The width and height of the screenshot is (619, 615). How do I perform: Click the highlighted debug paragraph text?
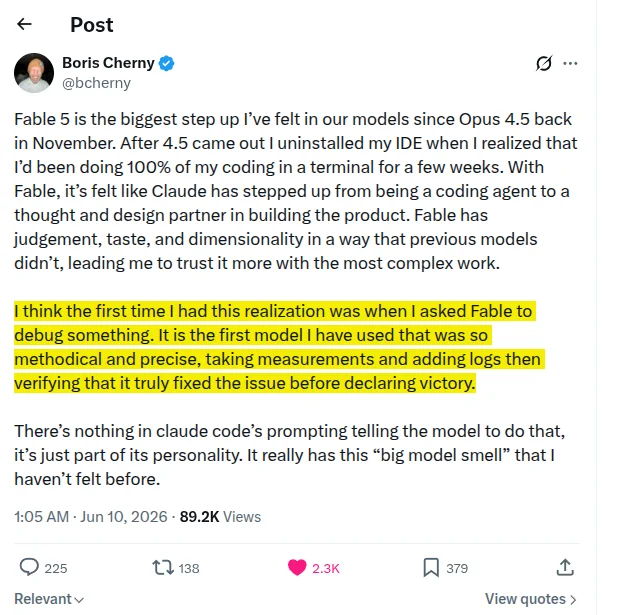pos(279,347)
